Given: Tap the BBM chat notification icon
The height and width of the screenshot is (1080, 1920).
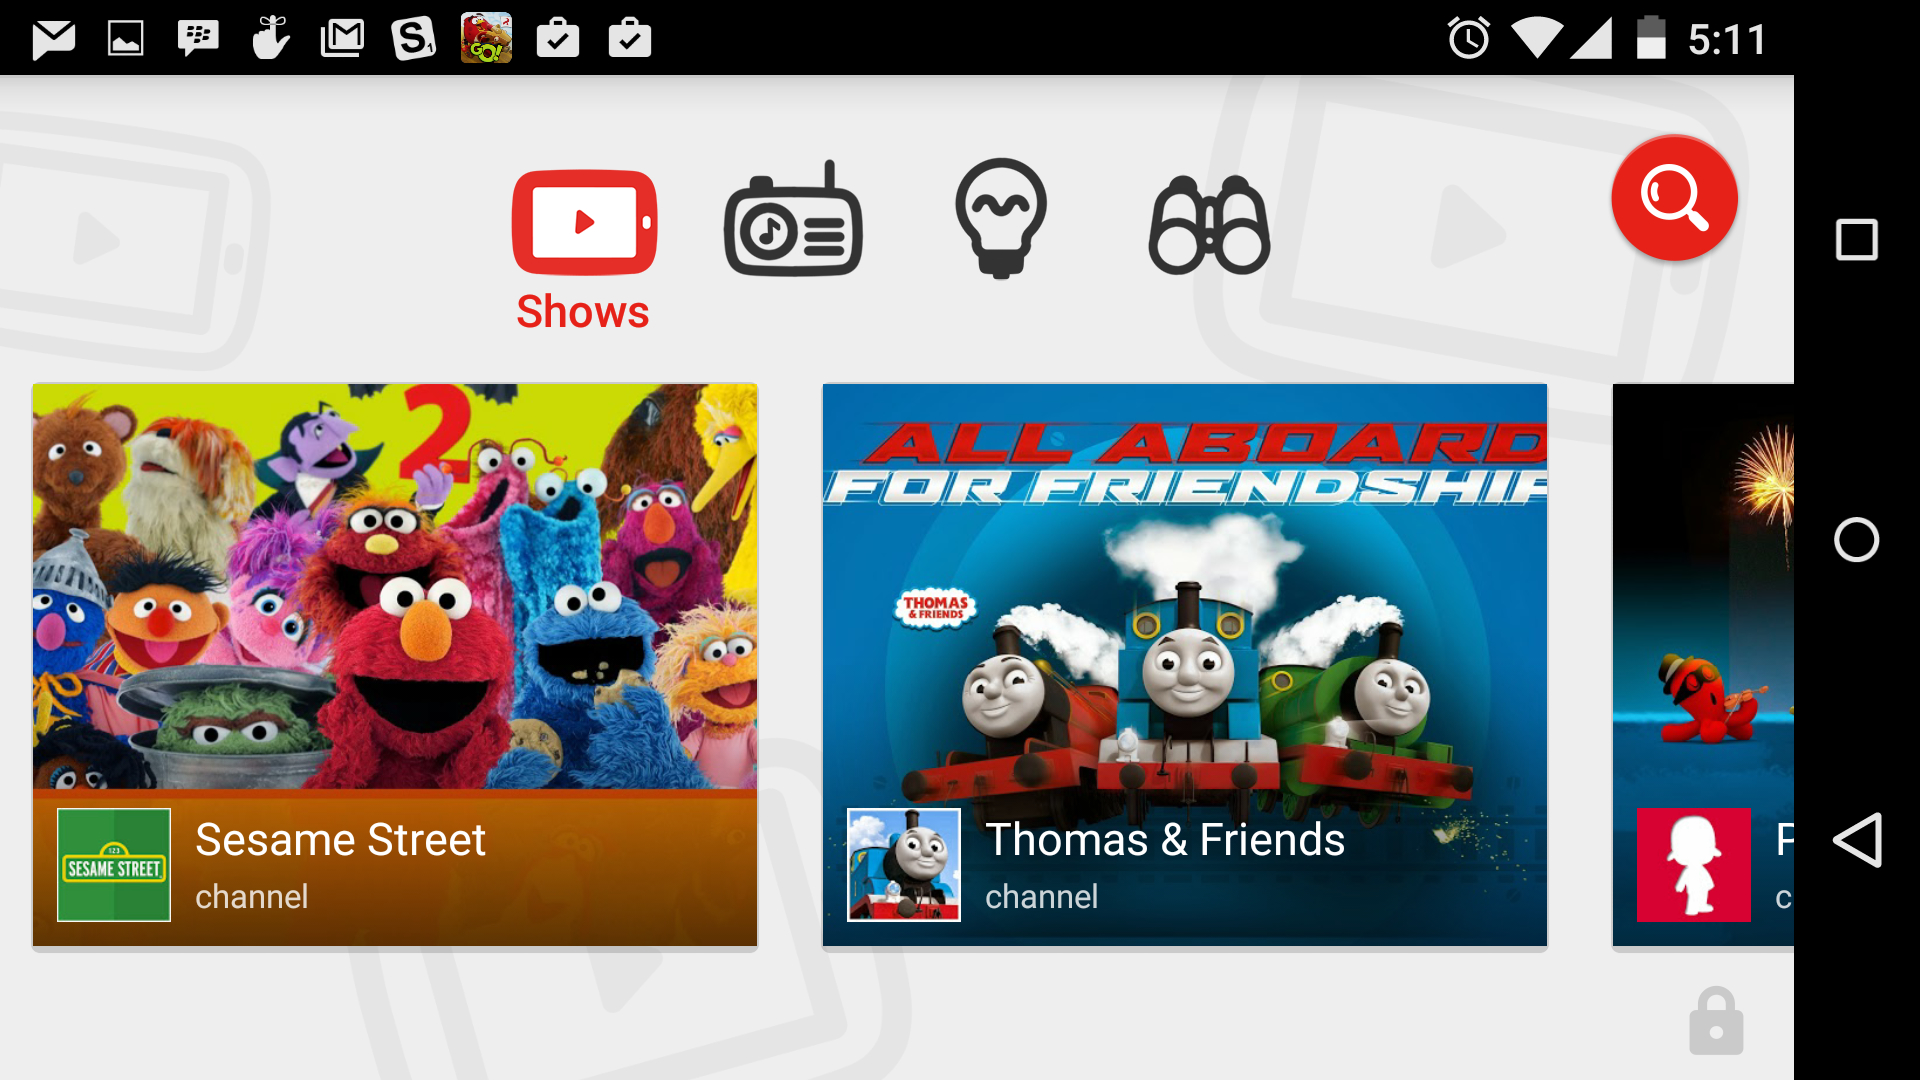Looking at the screenshot, I should coord(198,40).
